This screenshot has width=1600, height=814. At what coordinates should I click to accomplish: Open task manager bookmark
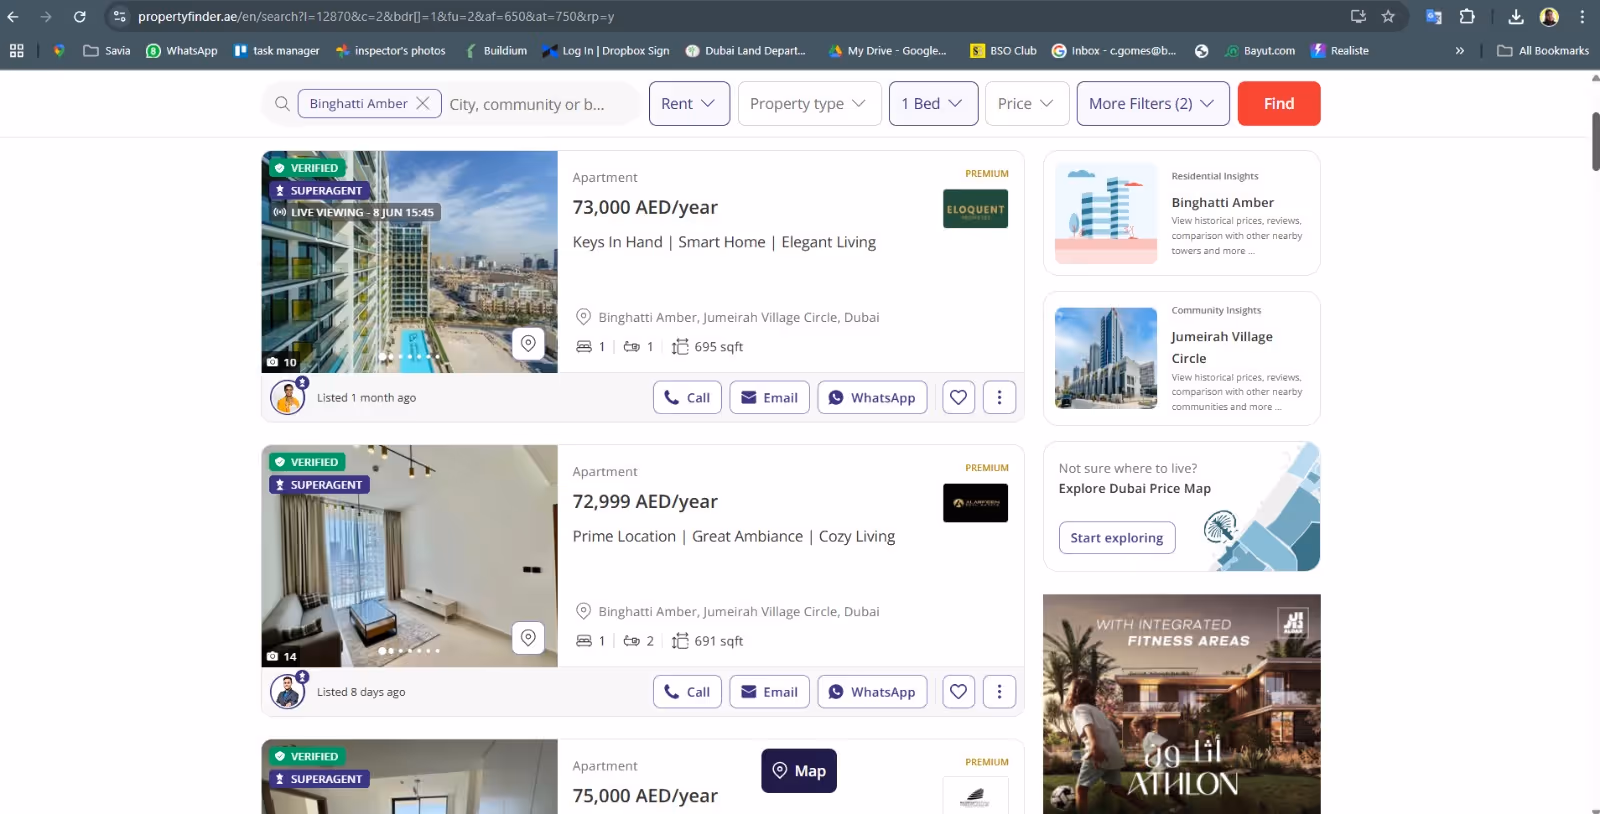coord(276,50)
